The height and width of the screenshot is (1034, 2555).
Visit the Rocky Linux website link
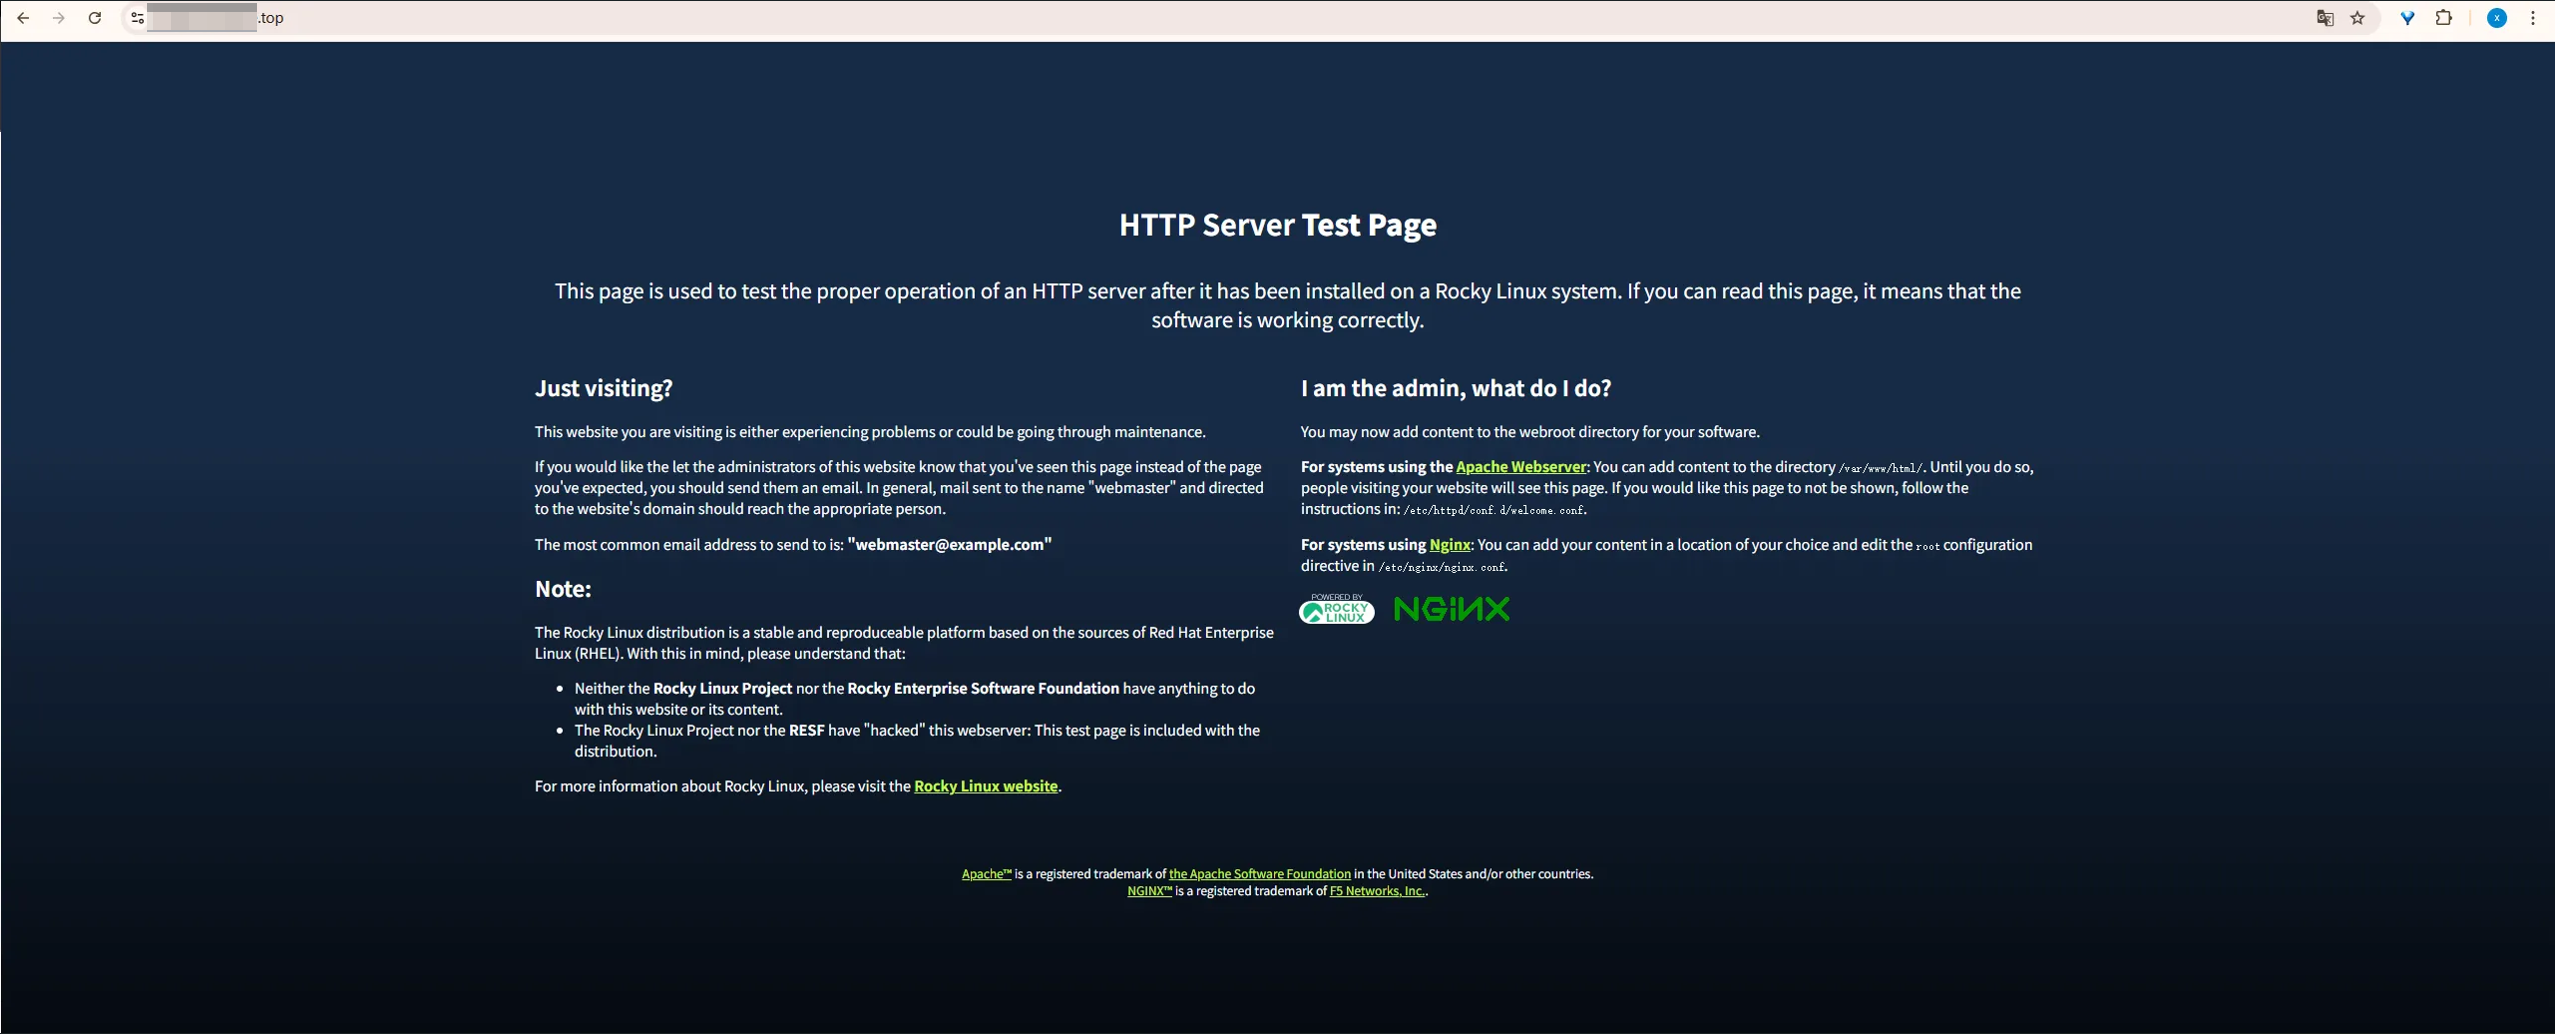tap(985, 786)
